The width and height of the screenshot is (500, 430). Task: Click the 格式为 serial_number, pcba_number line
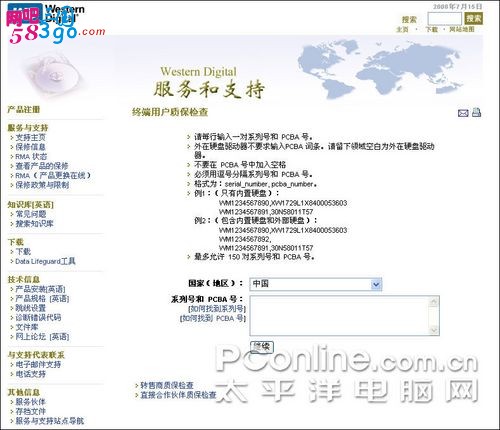point(255,184)
